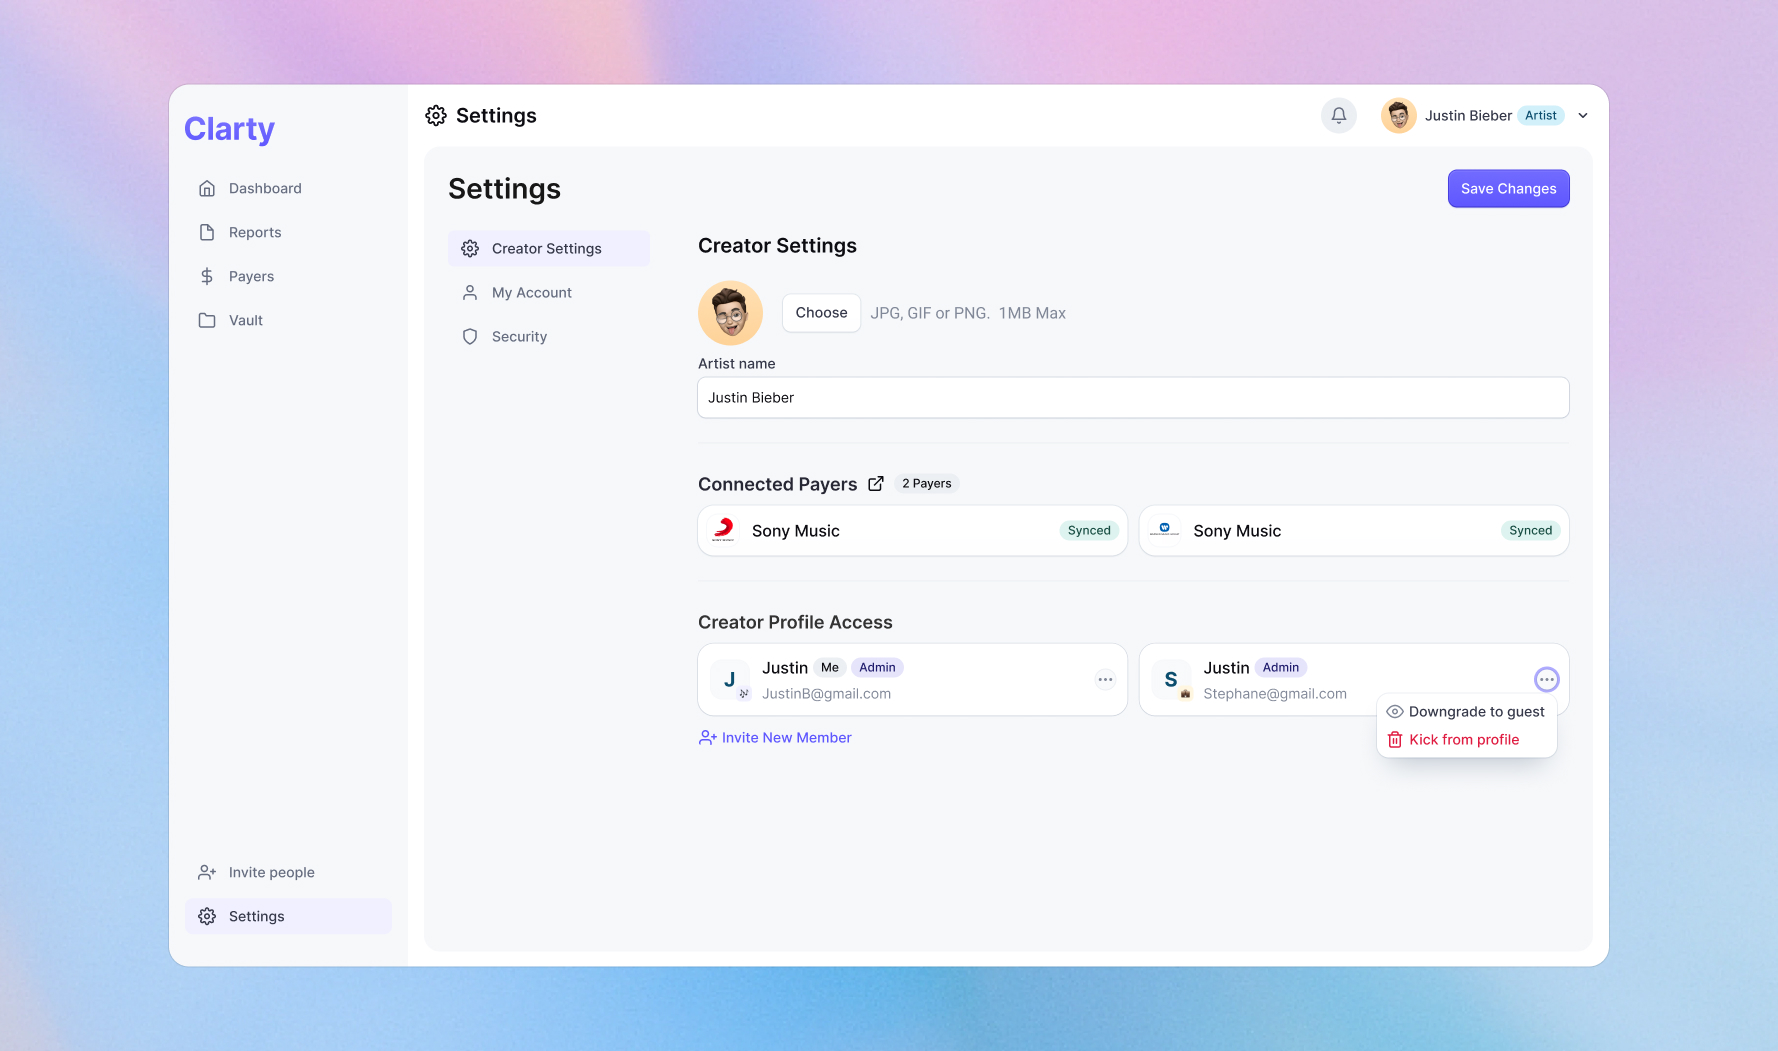
Task: Open the external link beside Connected Payers
Action: (x=876, y=483)
